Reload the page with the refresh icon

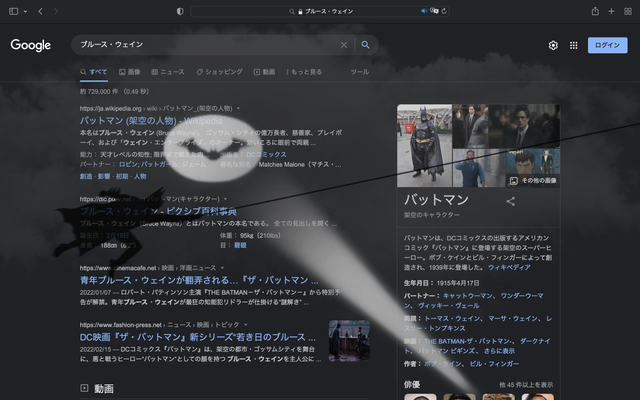click(x=444, y=11)
